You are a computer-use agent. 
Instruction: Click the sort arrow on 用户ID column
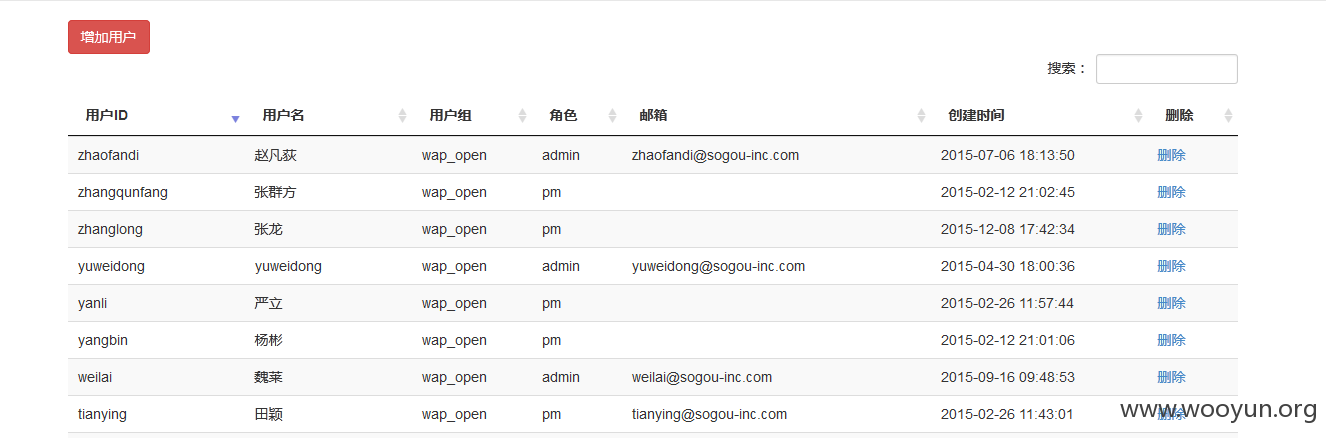235,118
